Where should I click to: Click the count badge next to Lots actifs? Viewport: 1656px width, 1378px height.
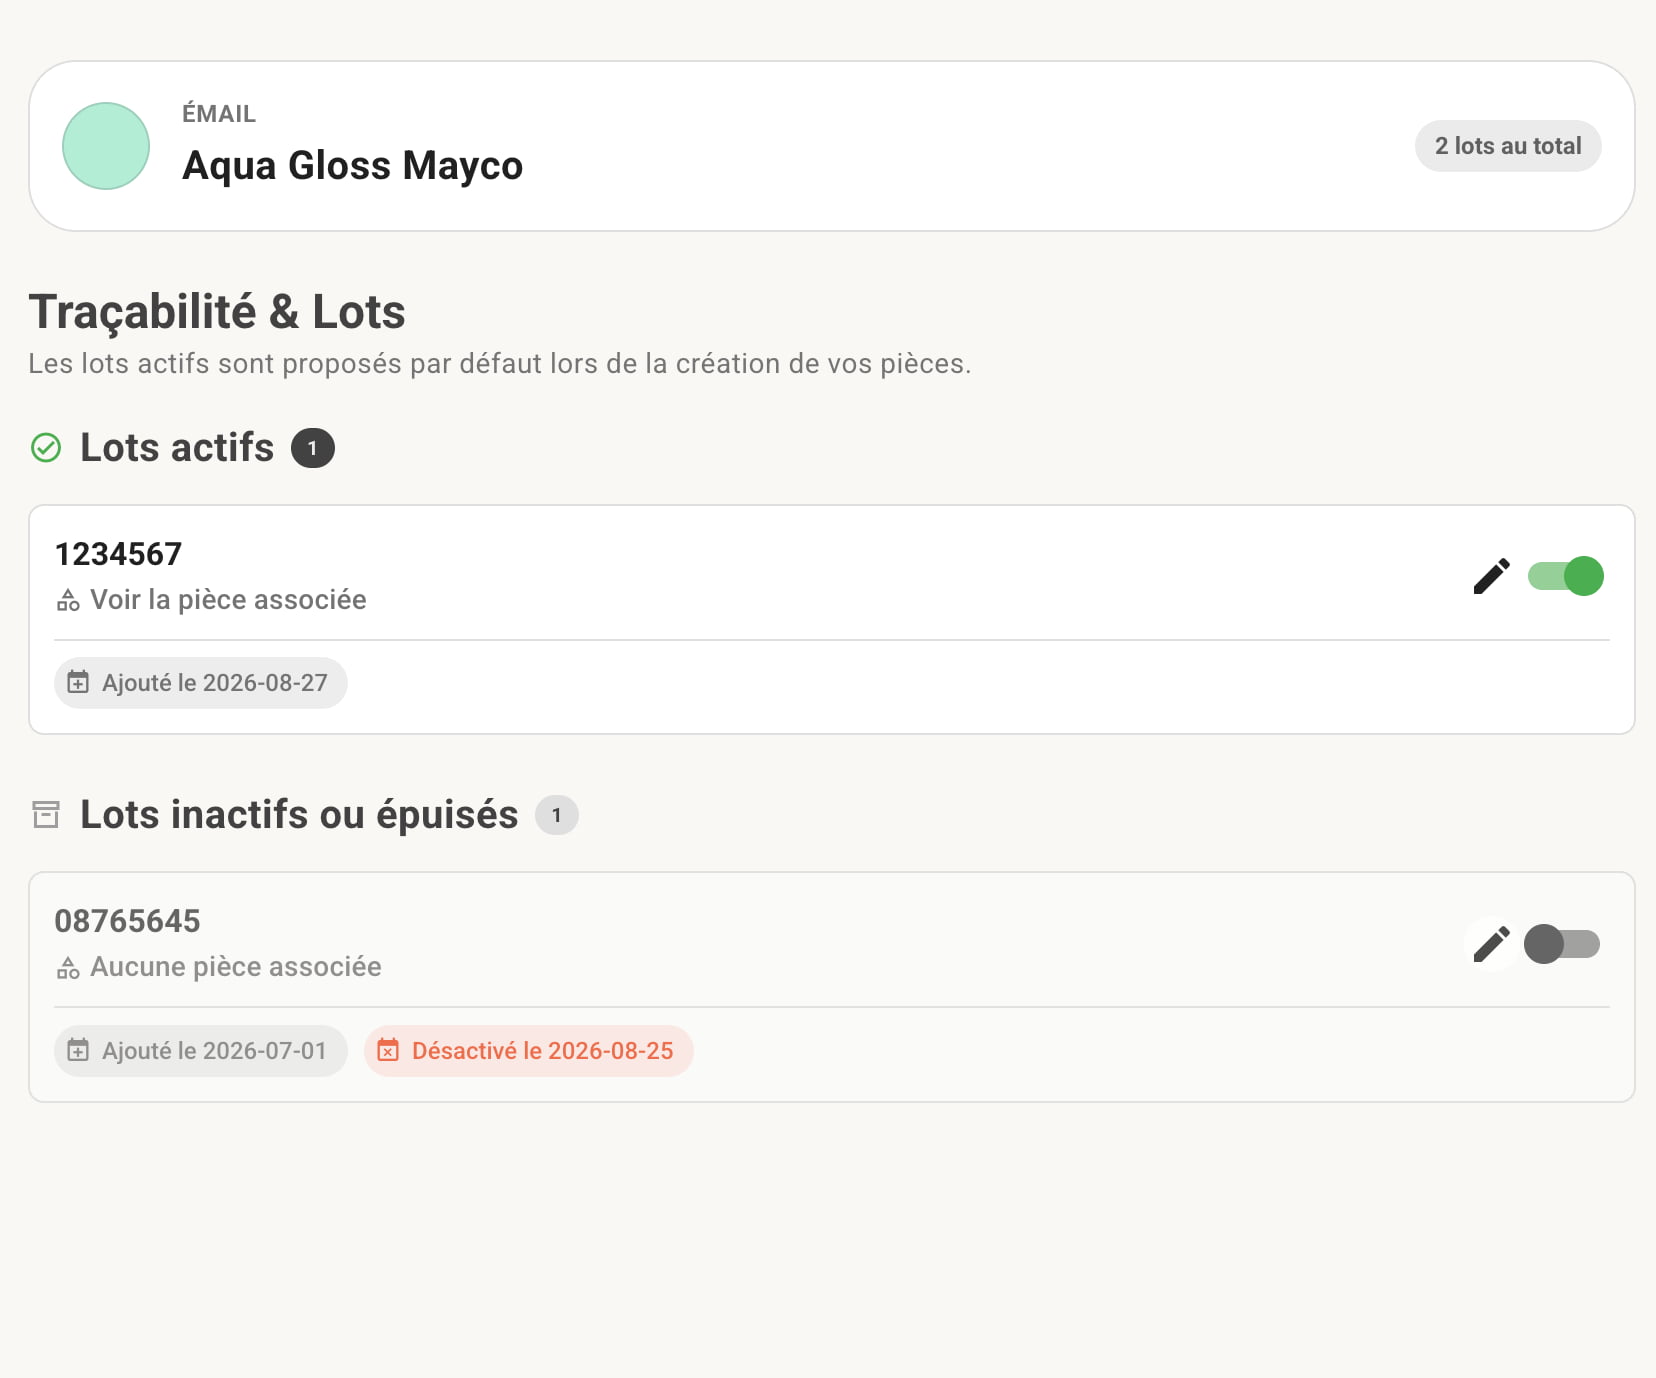(313, 448)
